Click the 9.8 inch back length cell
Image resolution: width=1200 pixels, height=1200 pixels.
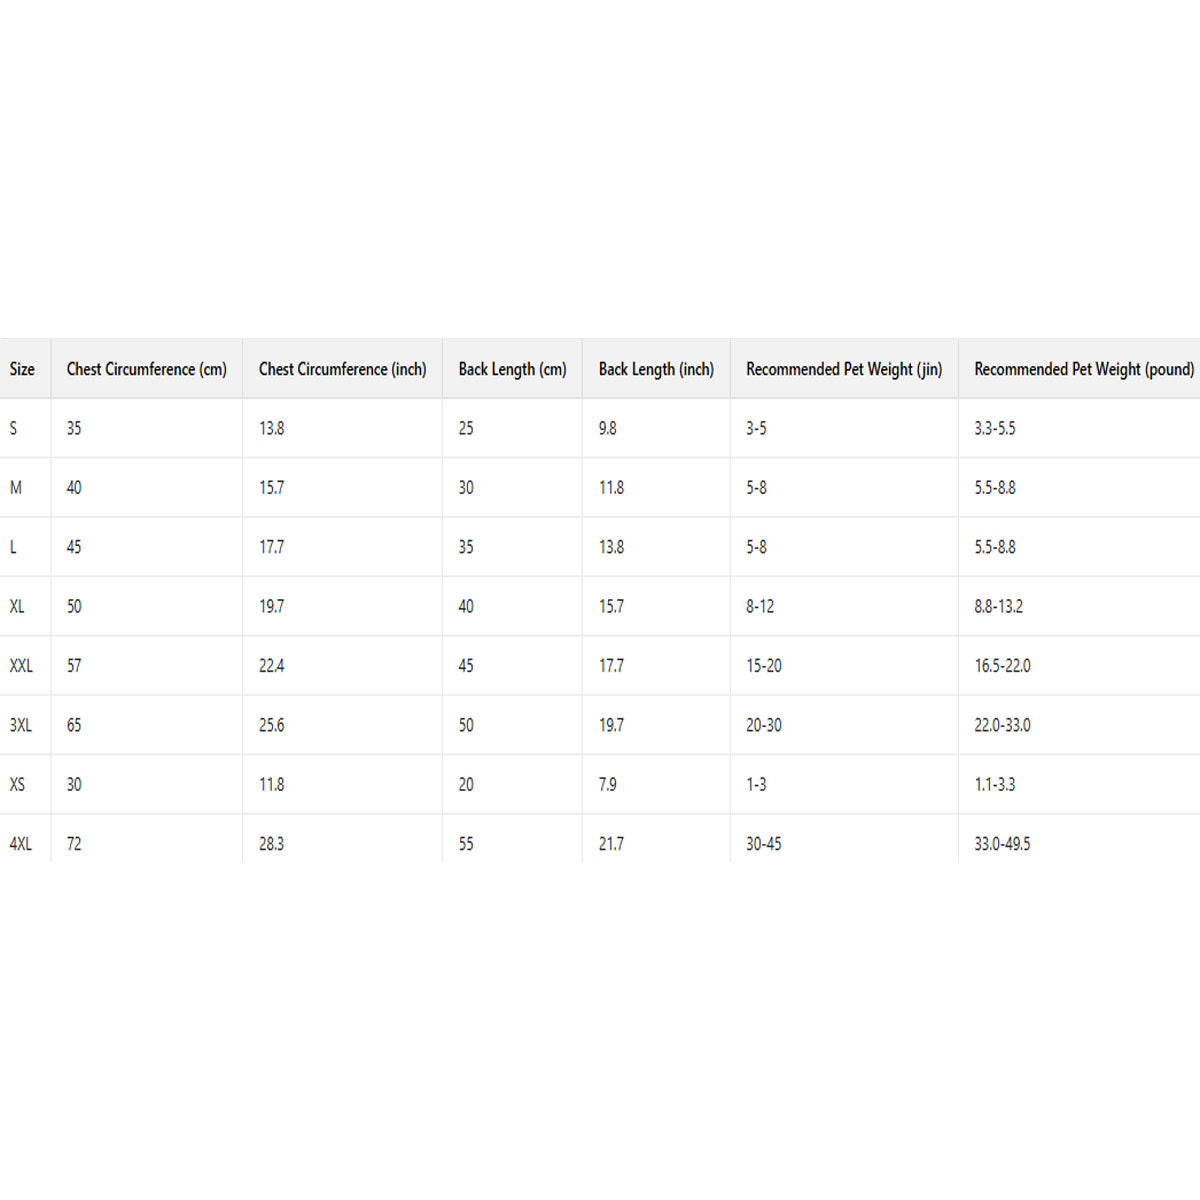pyautogui.click(x=608, y=428)
